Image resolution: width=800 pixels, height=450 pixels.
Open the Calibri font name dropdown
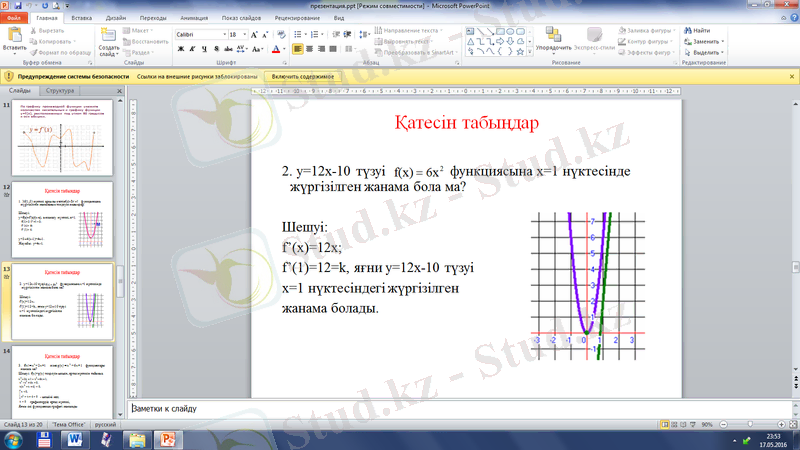pyautogui.click(x=221, y=34)
